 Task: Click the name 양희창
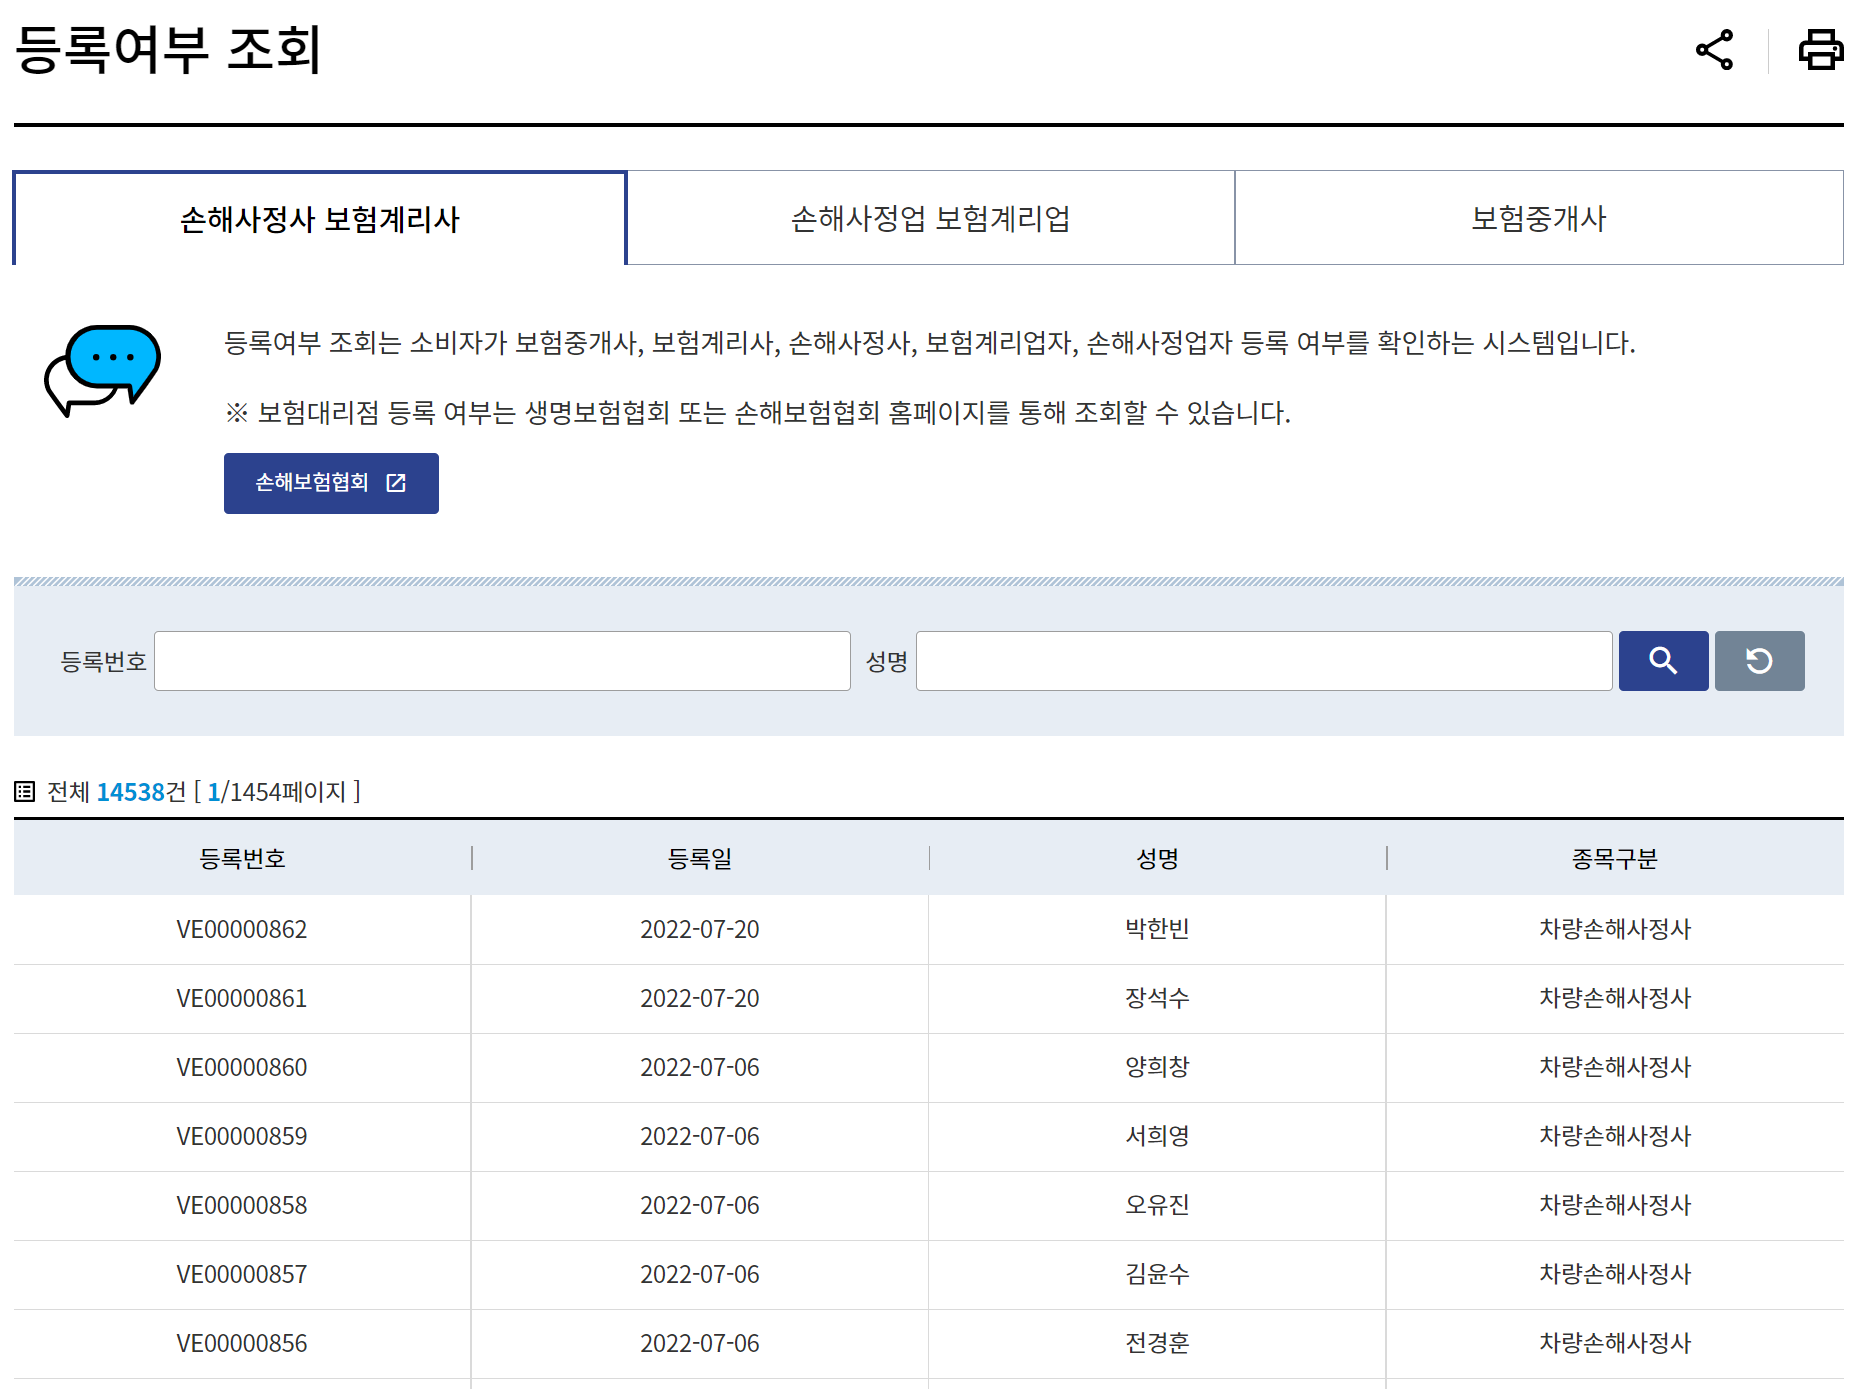[x=1157, y=1067]
